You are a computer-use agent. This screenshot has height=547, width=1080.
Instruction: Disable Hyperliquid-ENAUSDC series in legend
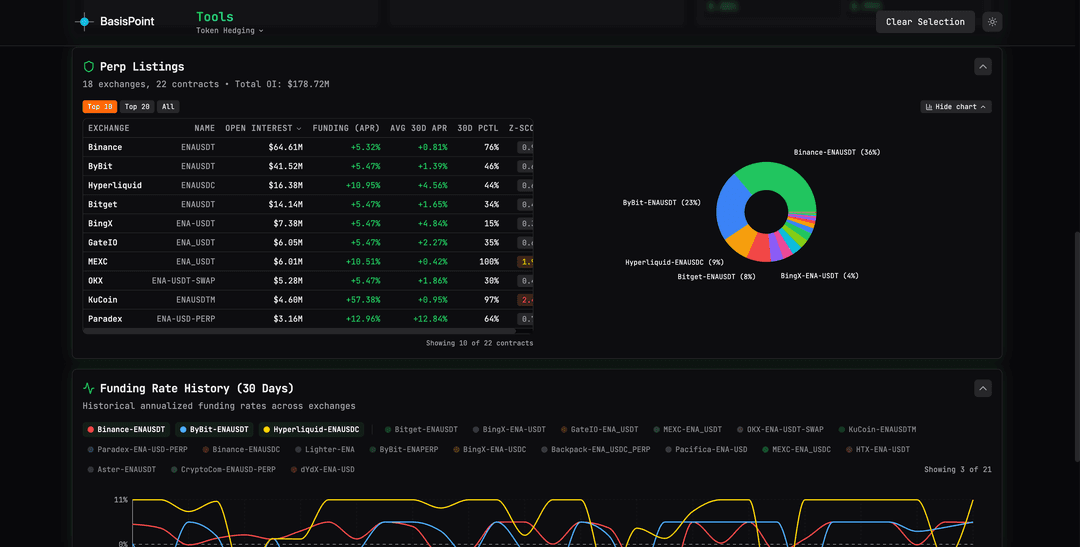pos(310,429)
